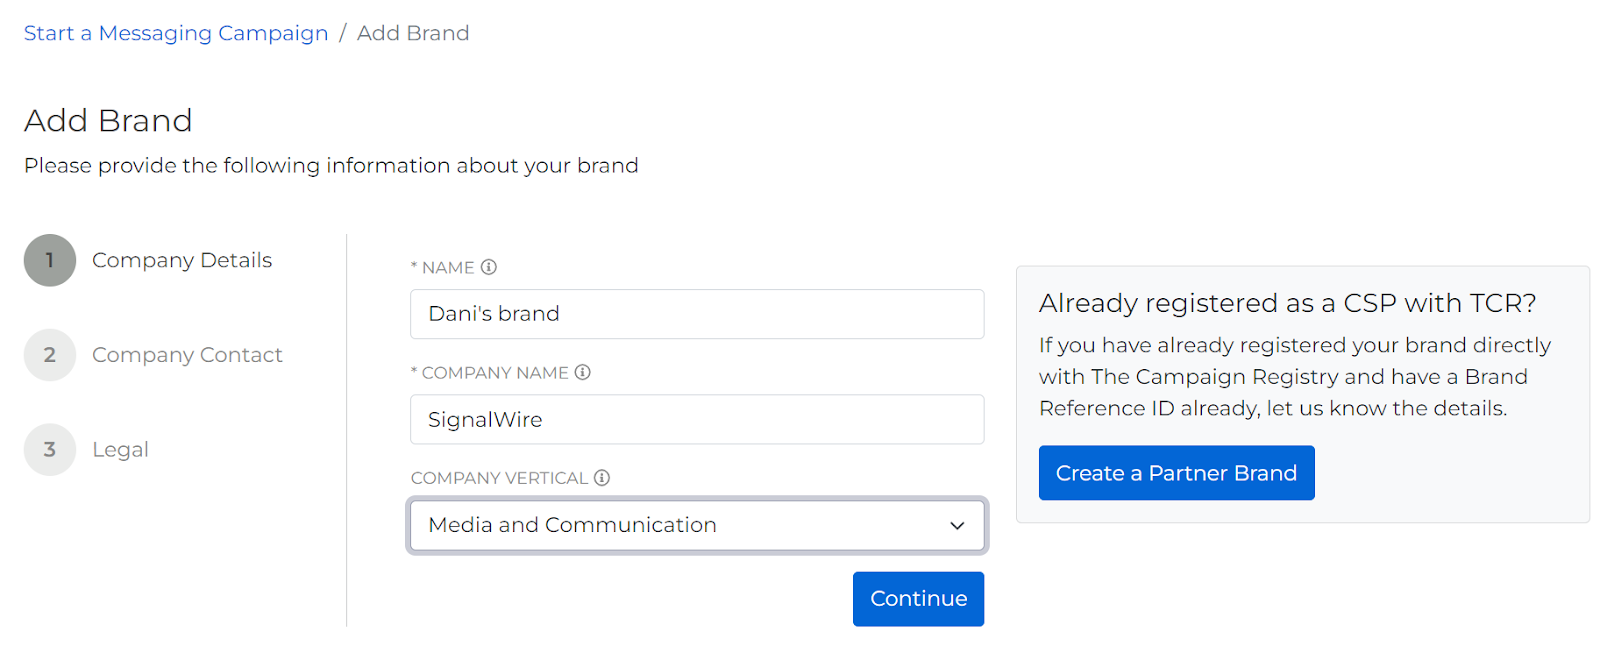The width and height of the screenshot is (1600, 646).
Task: Click the Add Brand breadcrumb item
Action: (413, 33)
